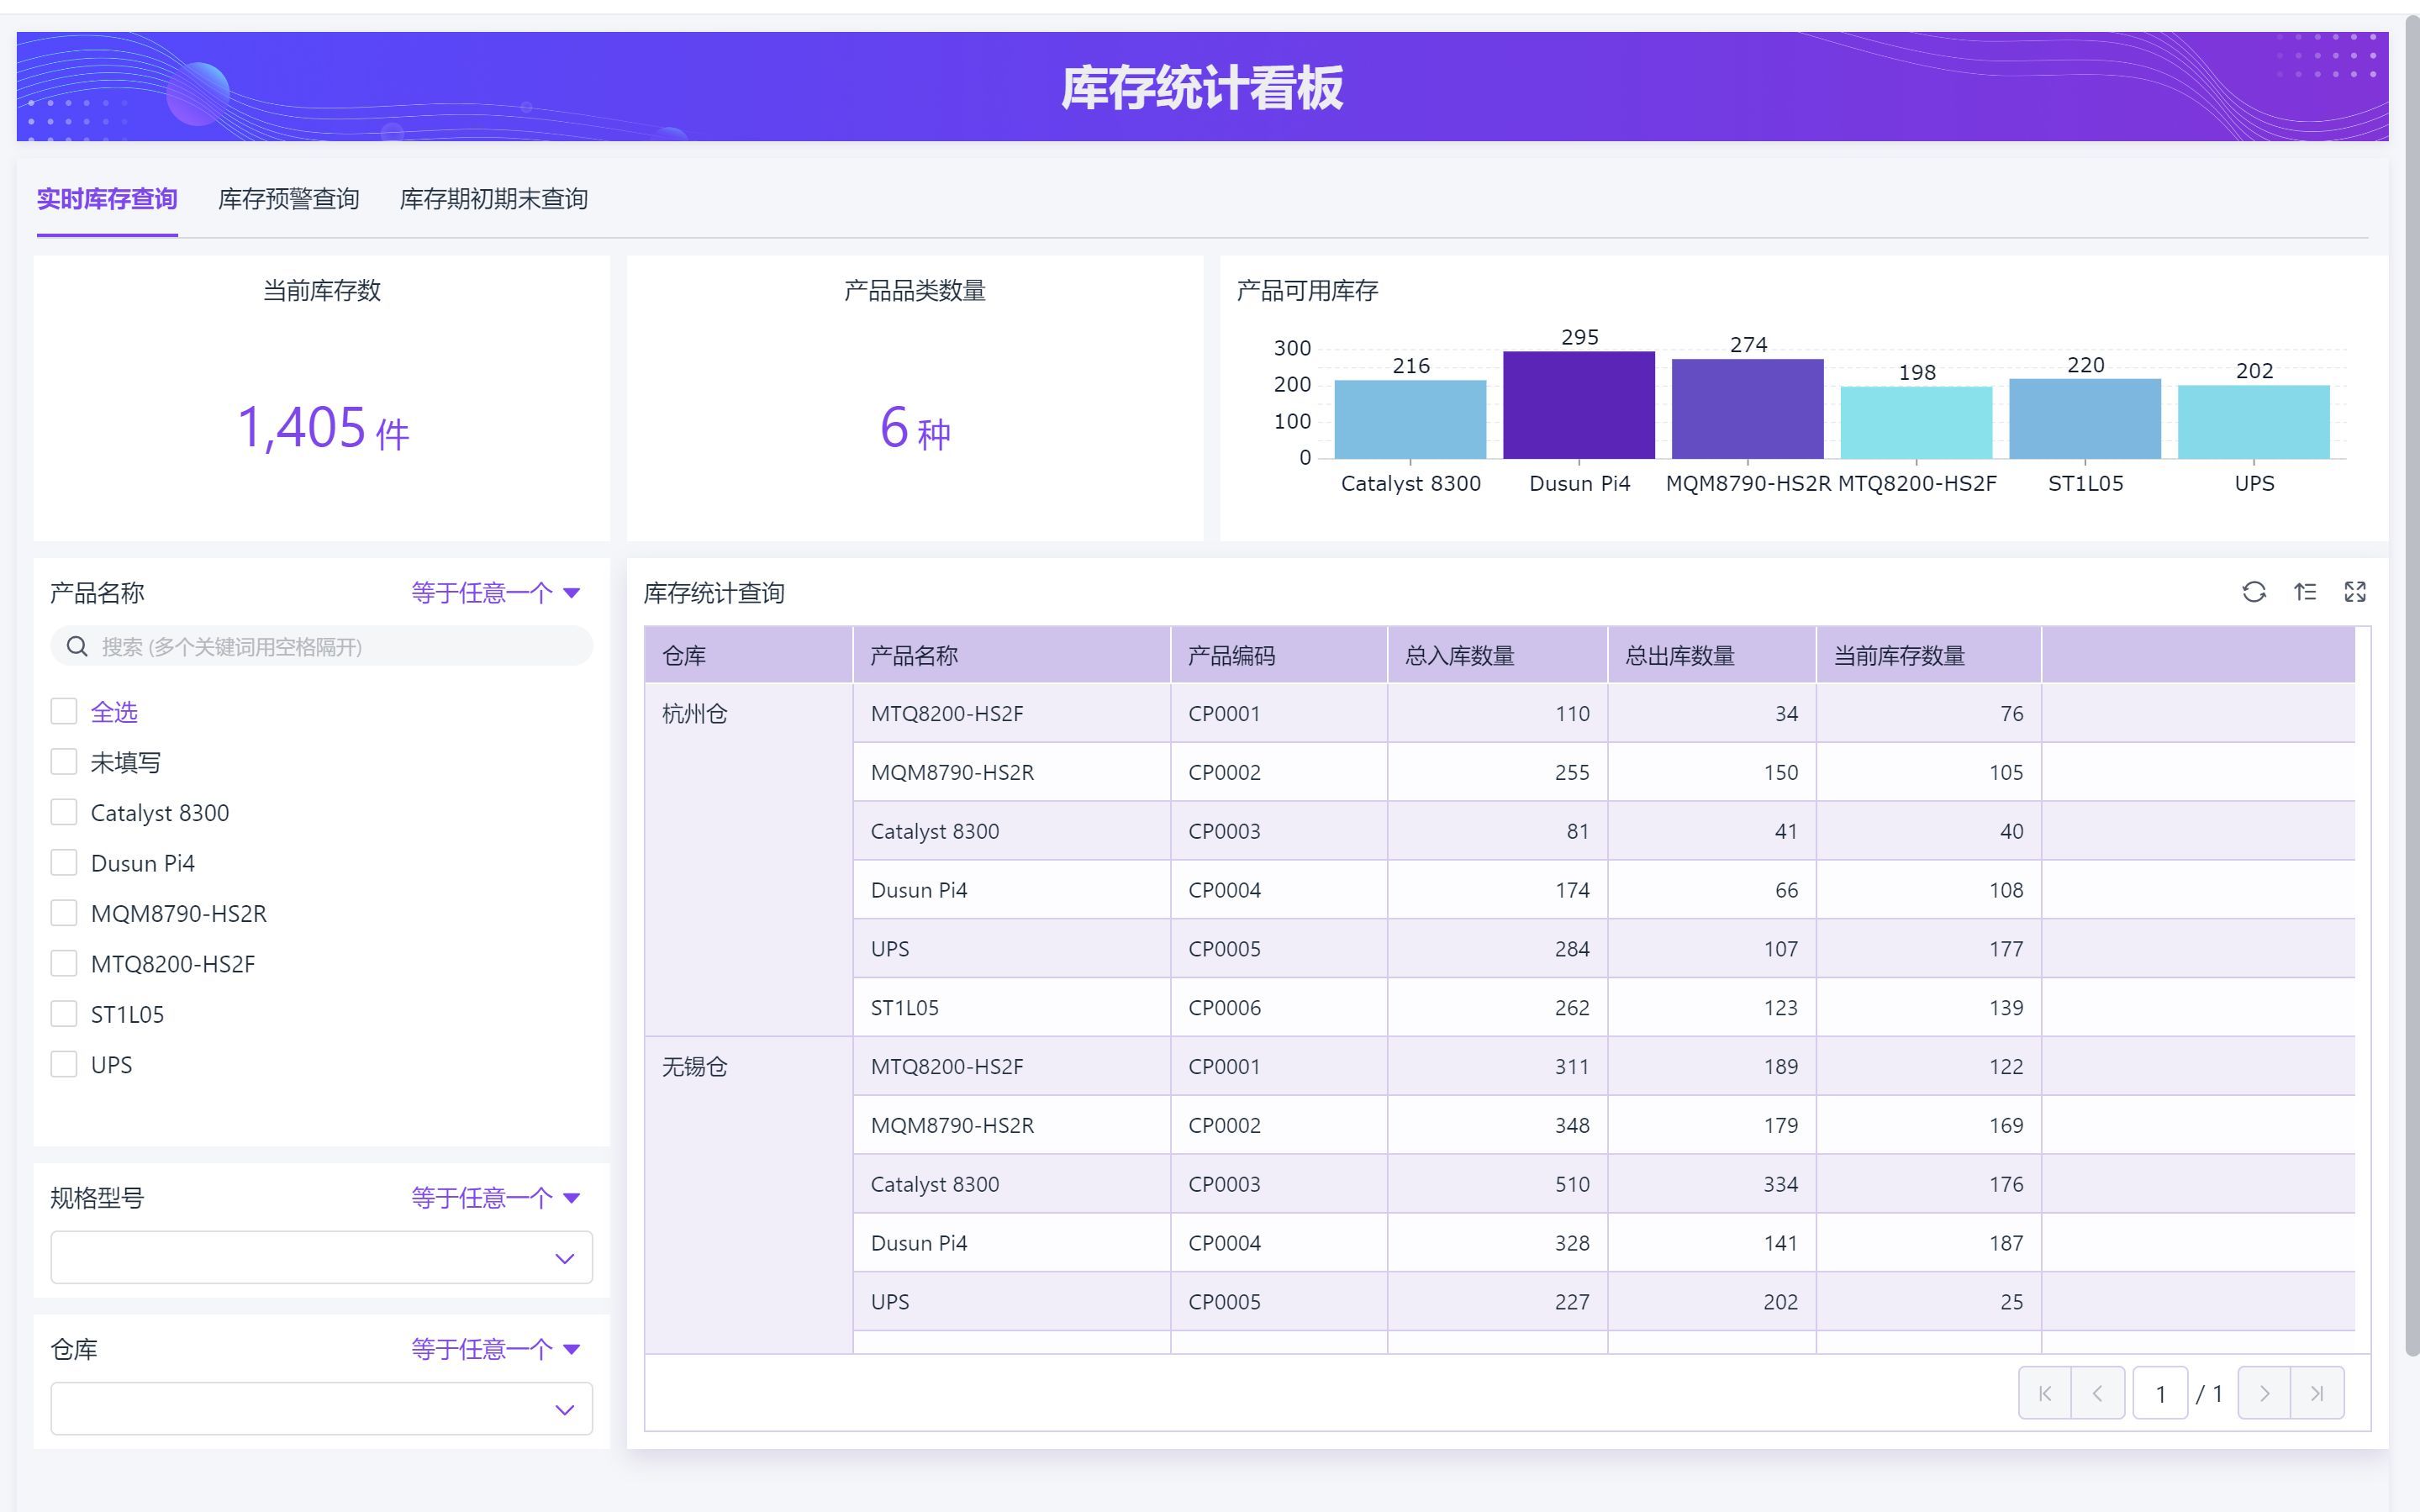The width and height of the screenshot is (2420, 1512).
Task: Tick the Catalyst 8300 checkbox
Action: click(x=64, y=812)
